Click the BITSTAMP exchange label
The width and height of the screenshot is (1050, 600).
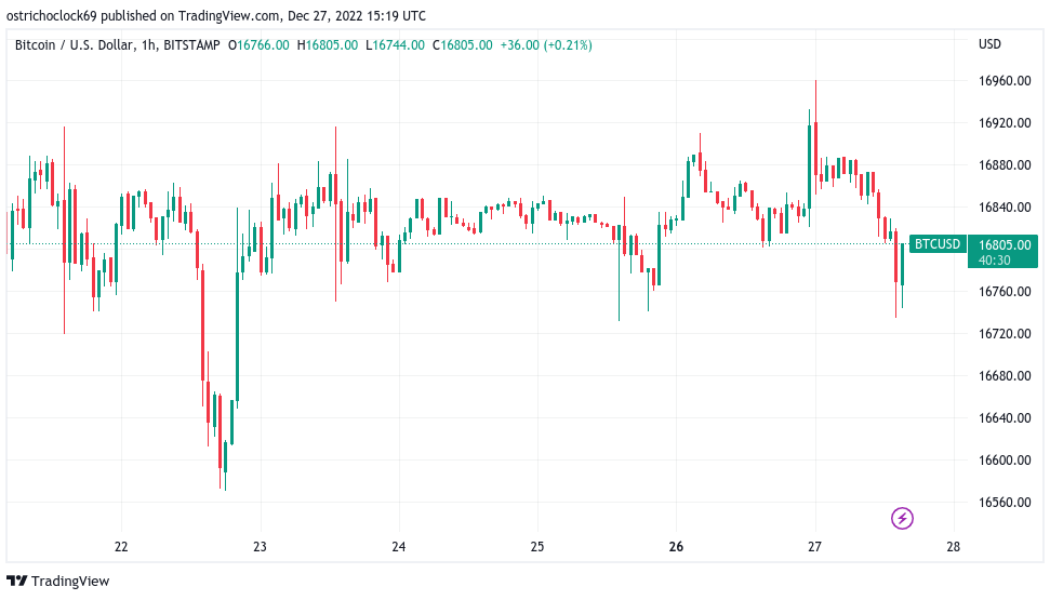pyautogui.click(x=193, y=45)
